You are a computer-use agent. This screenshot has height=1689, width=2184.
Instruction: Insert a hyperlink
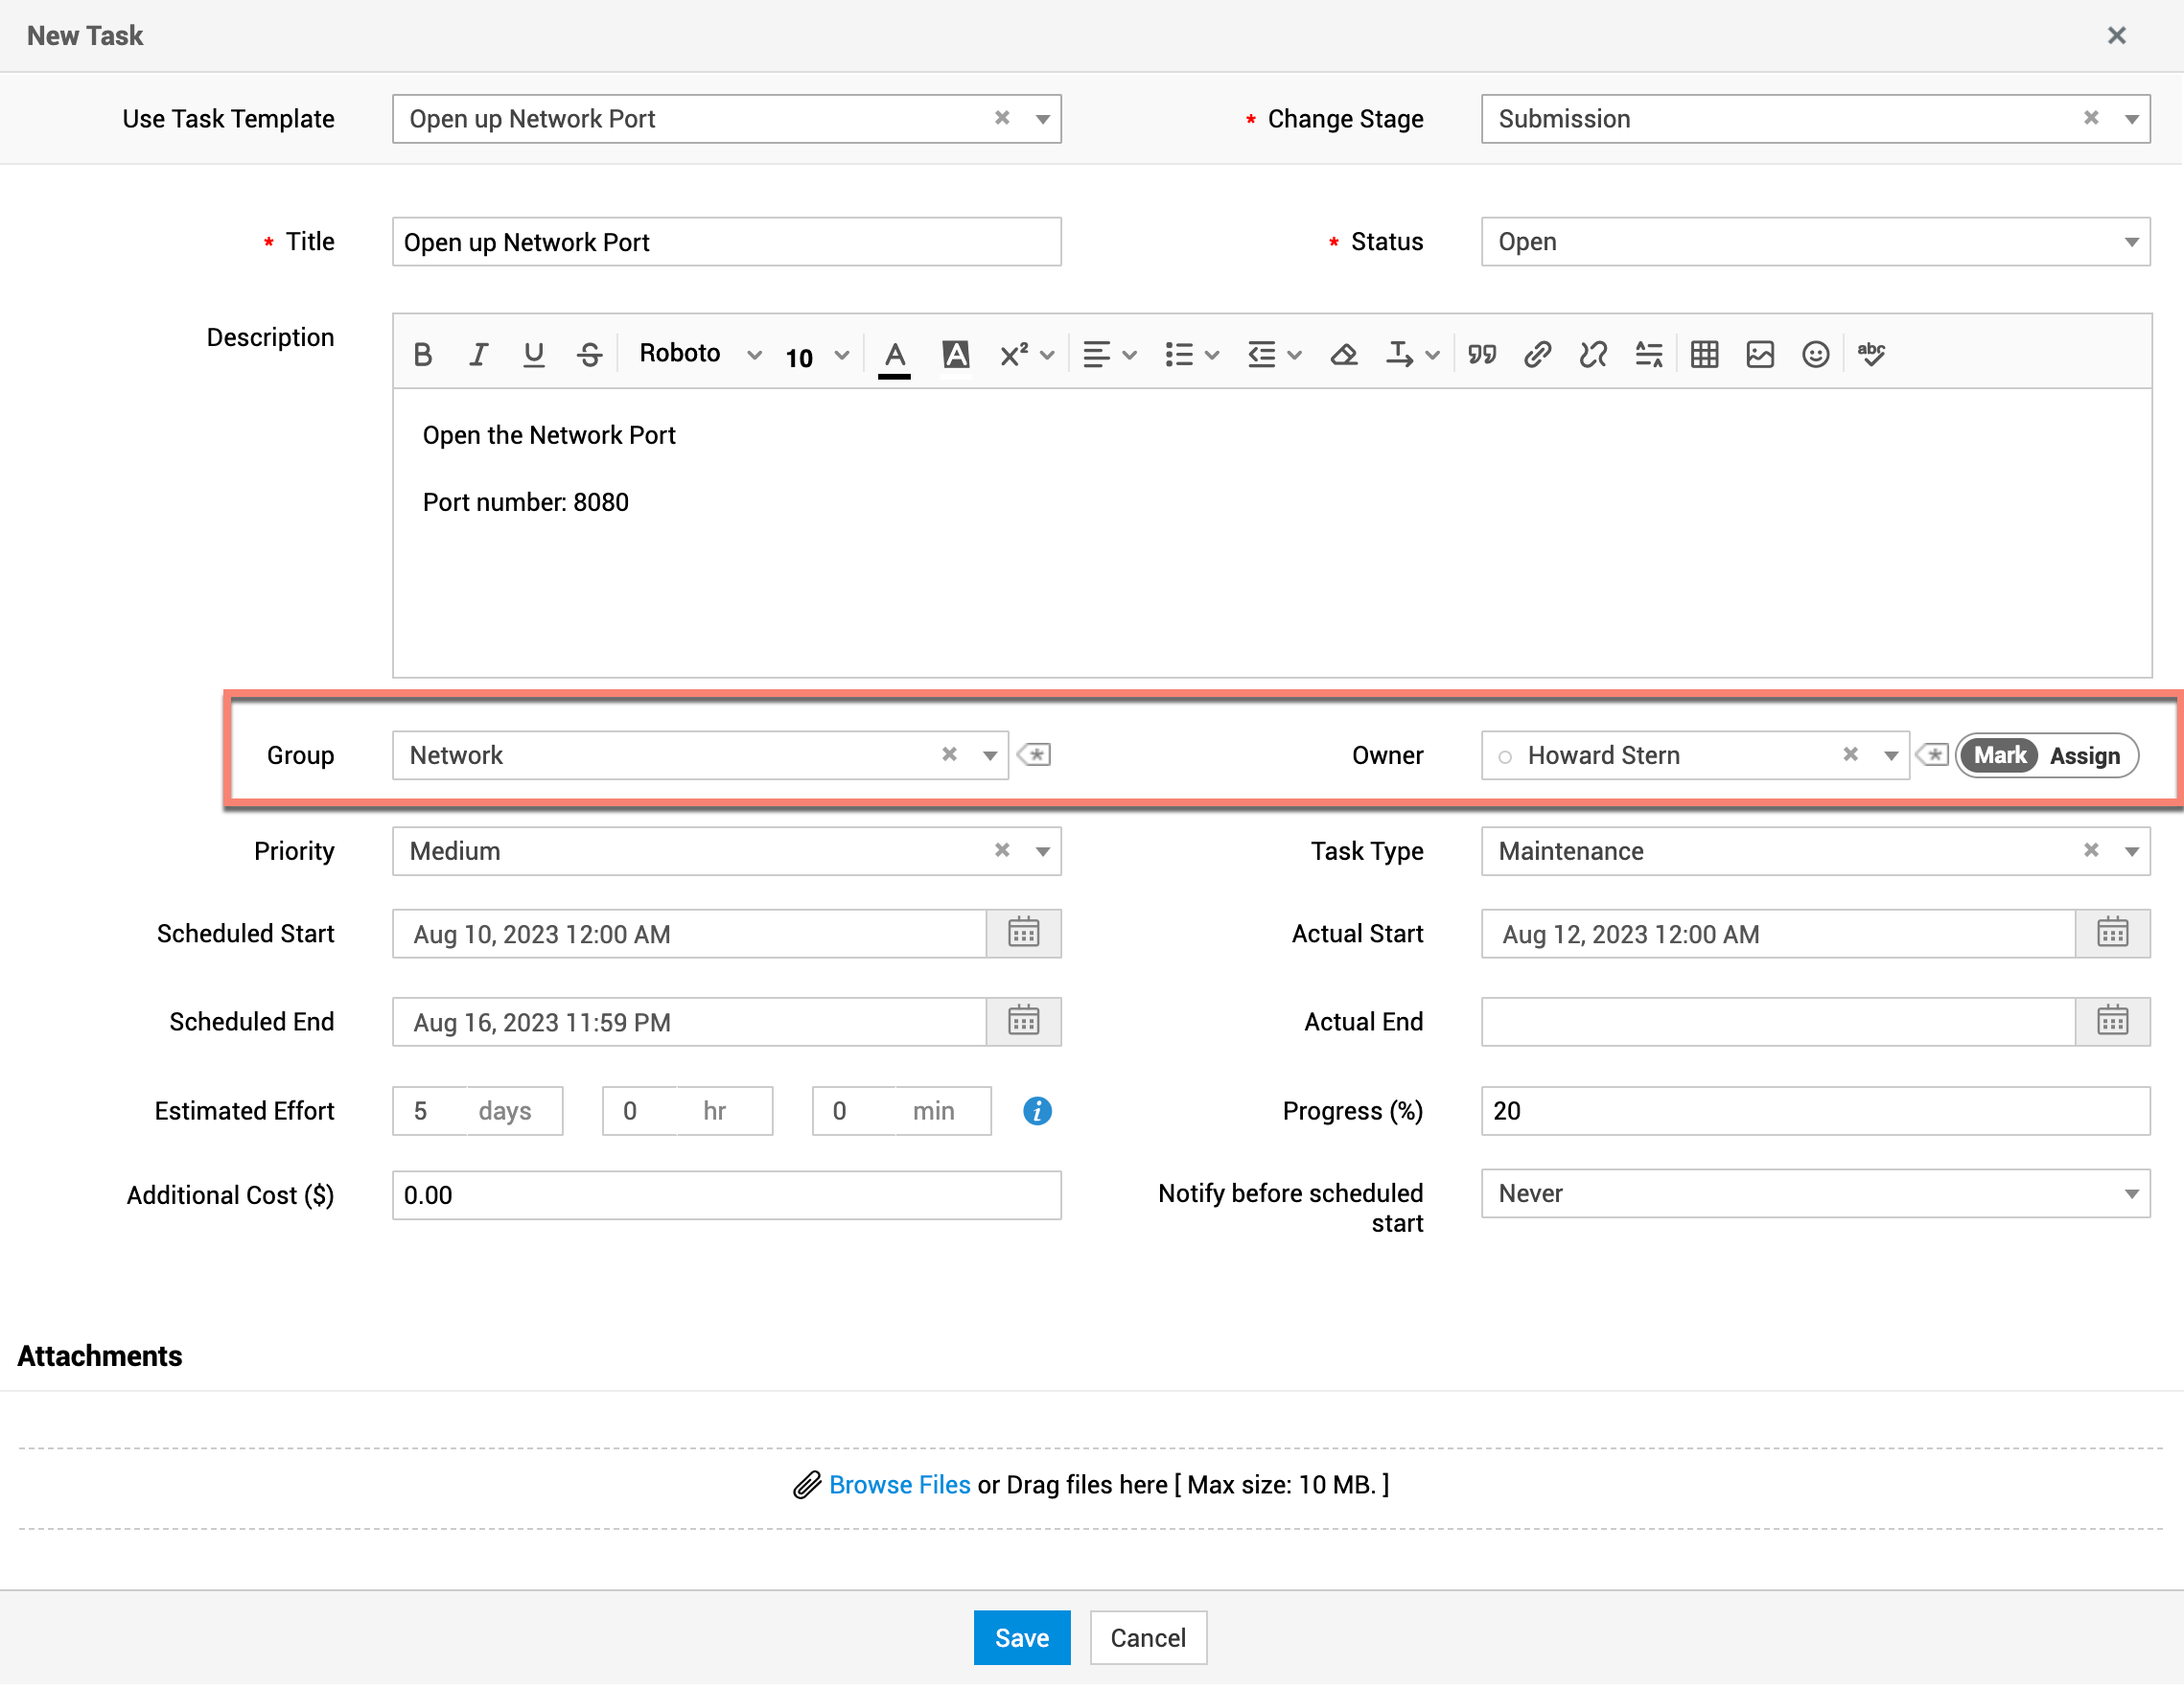pos(1537,355)
